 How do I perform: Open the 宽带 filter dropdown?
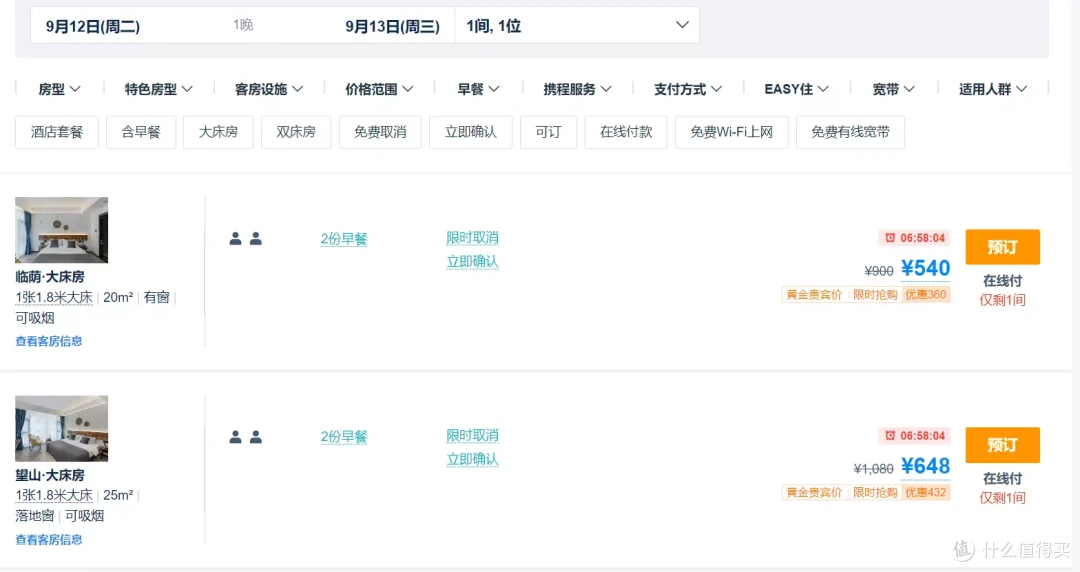(x=893, y=89)
